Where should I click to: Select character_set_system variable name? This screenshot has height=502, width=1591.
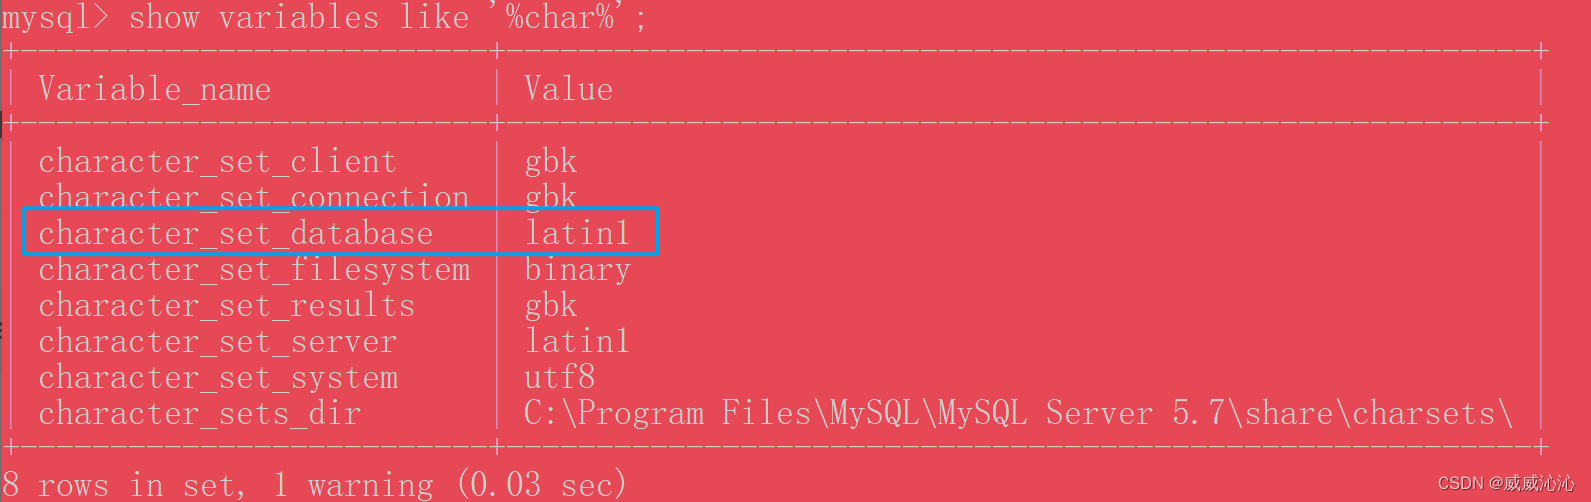[218, 377]
